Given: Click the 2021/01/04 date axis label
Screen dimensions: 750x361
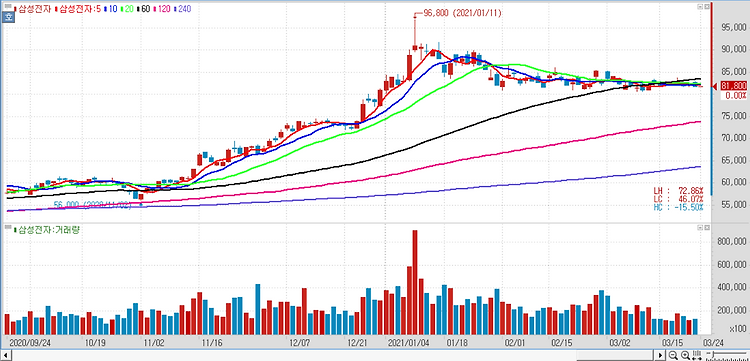Looking at the screenshot, I should pos(408,343).
